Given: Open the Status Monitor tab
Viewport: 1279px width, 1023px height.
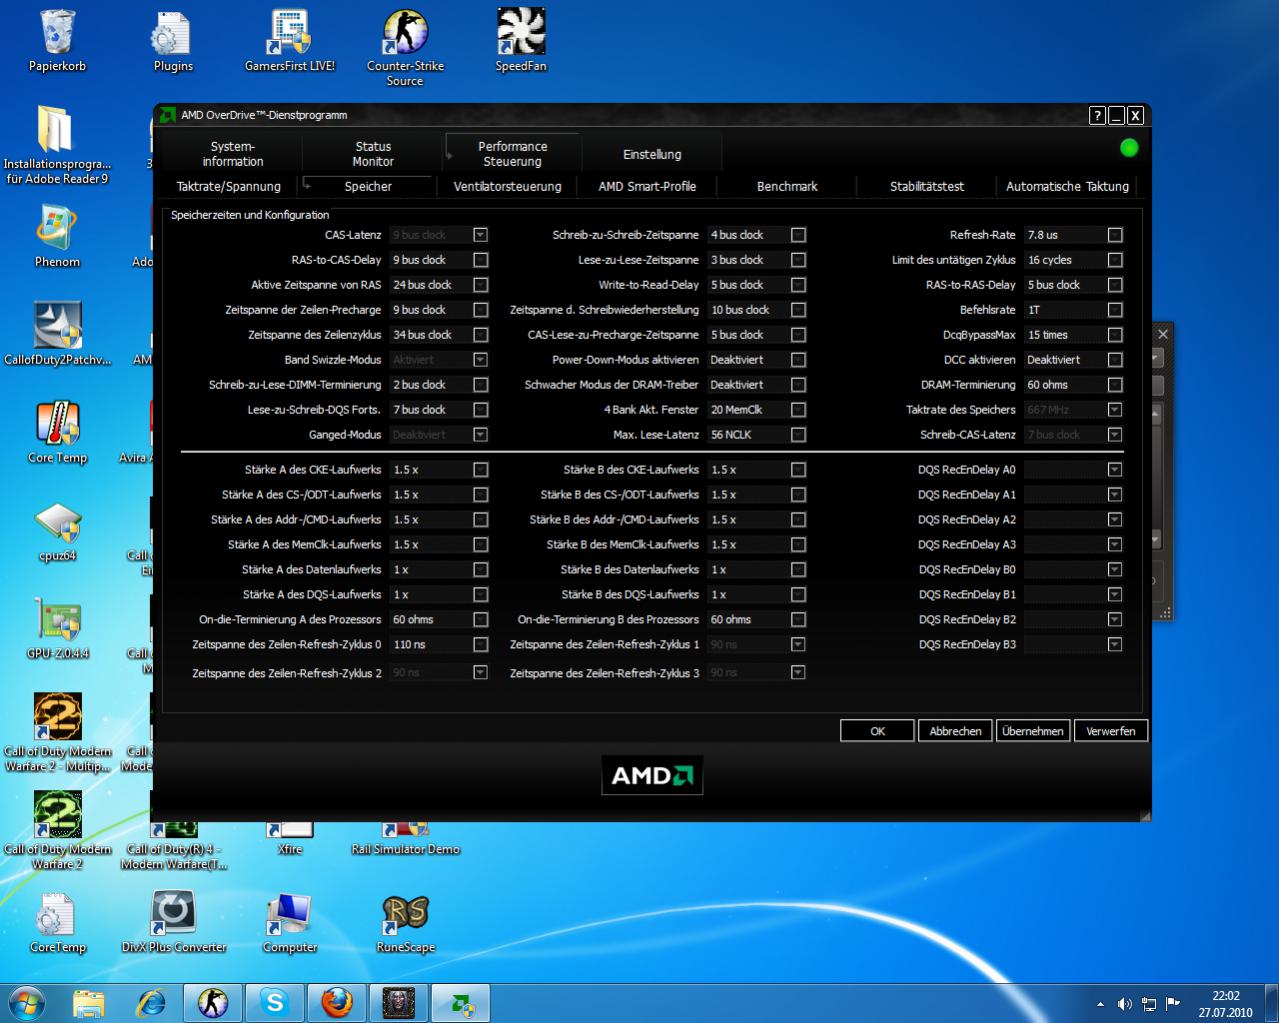Looking at the screenshot, I should [x=373, y=154].
